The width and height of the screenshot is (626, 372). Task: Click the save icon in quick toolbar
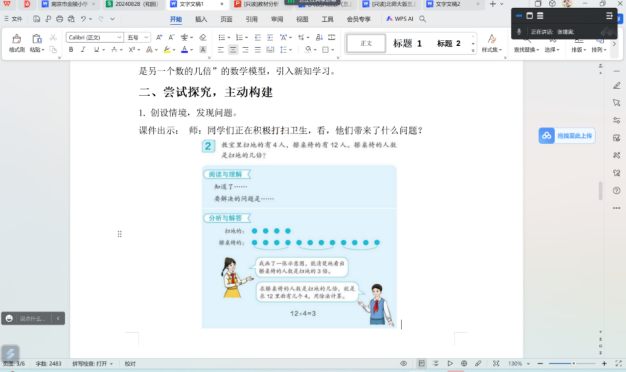click(36, 19)
